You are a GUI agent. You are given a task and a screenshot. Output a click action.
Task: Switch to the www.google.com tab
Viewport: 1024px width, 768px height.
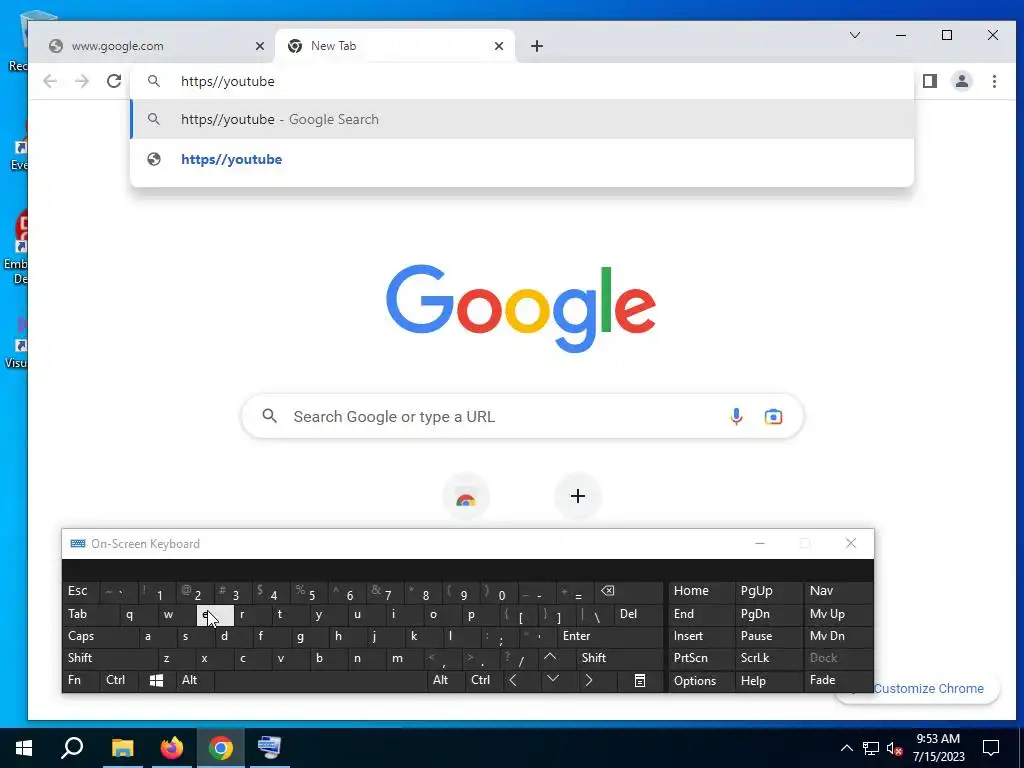click(x=150, y=46)
